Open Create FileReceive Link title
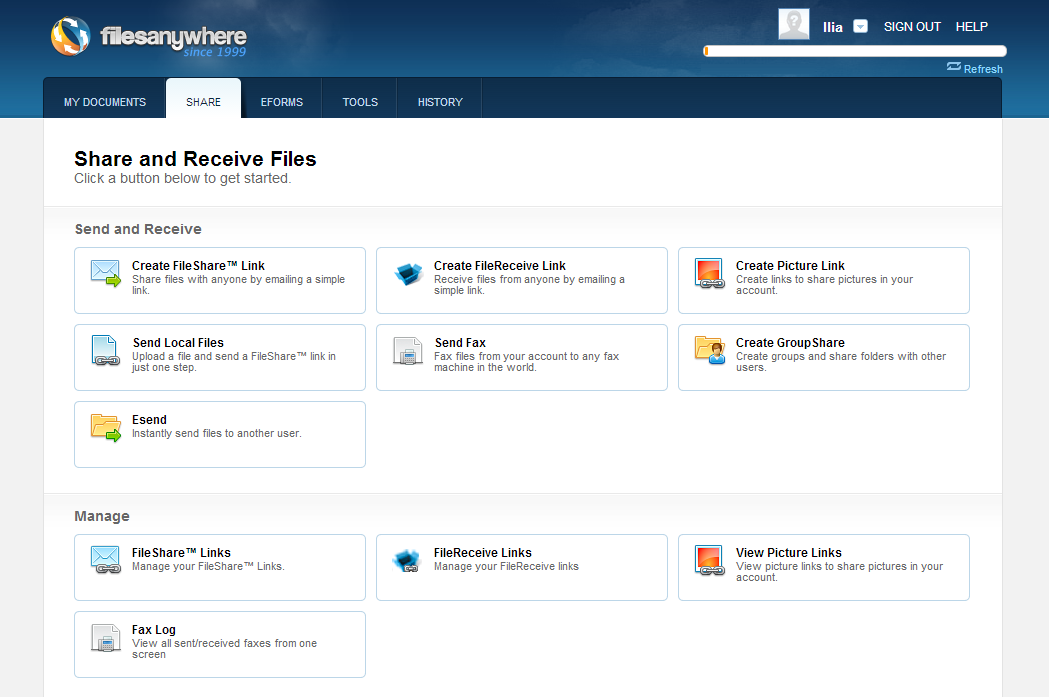Viewport: 1049px width, 697px height. click(500, 266)
